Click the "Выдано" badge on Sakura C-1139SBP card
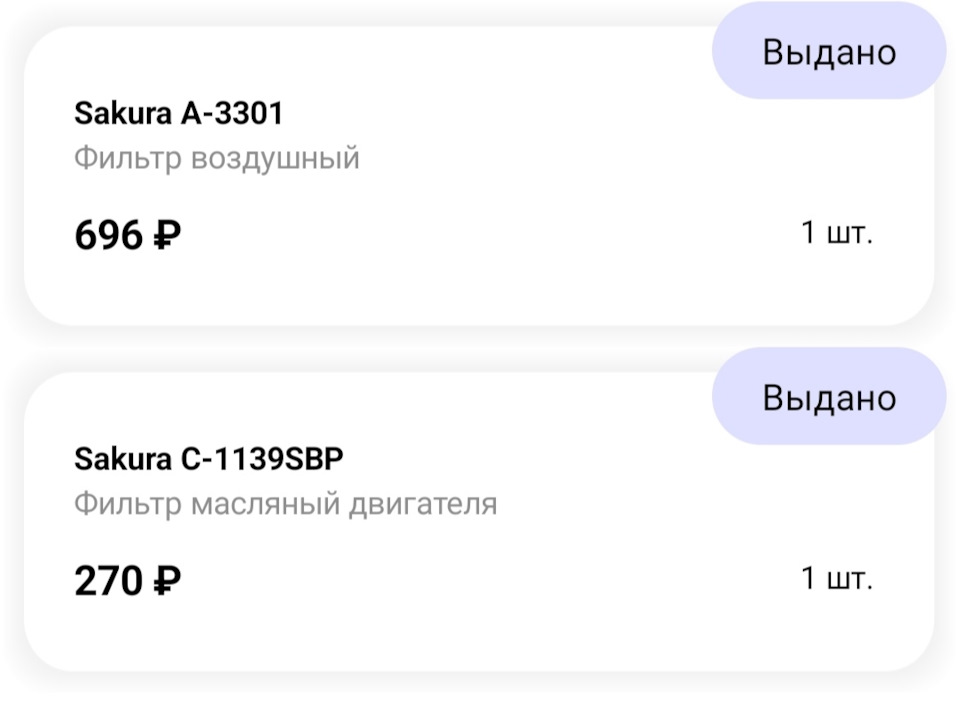The width and height of the screenshot is (960, 712). pyautogui.click(x=829, y=398)
